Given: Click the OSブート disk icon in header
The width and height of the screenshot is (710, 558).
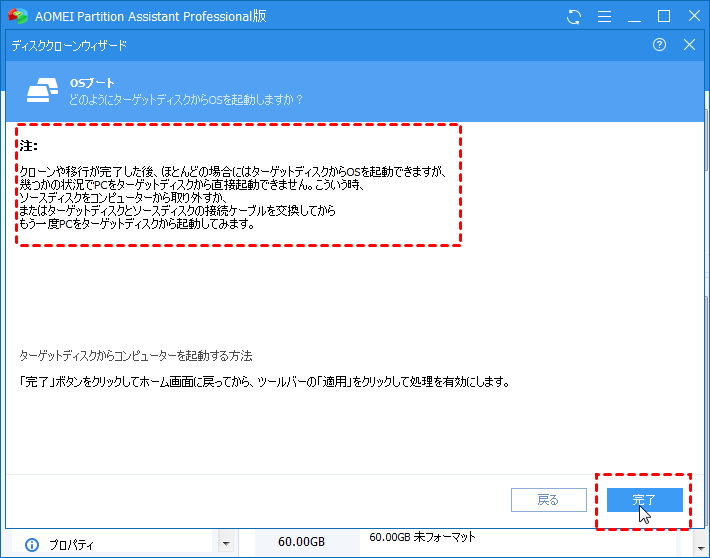Looking at the screenshot, I should [x=43, y=90].
